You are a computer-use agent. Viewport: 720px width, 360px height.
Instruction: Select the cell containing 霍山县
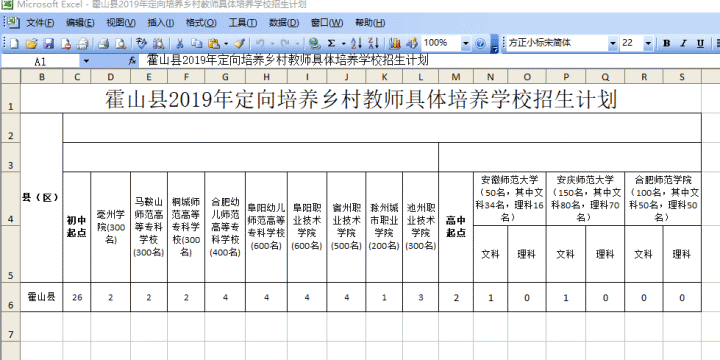(42, 297)
